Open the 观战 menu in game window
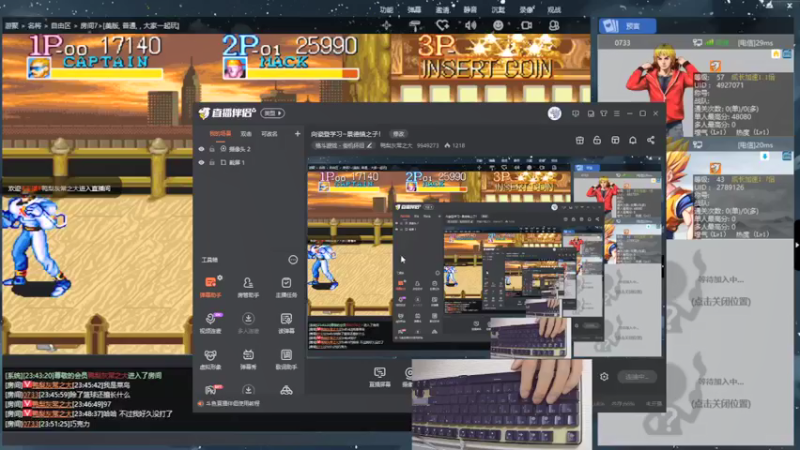This screenshot has height=450, width=800. pos(554,10)
